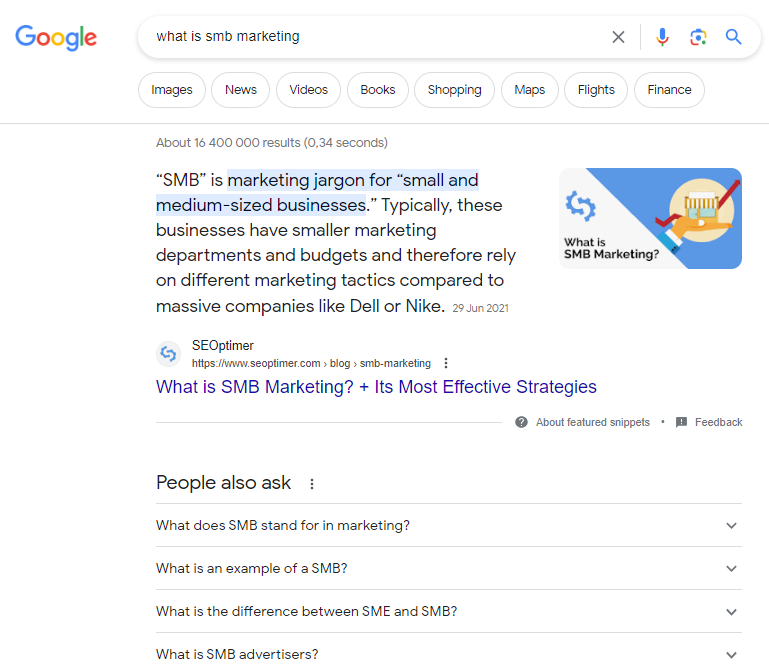Expand "difference between SME and SMB" question

pos(731,612)
